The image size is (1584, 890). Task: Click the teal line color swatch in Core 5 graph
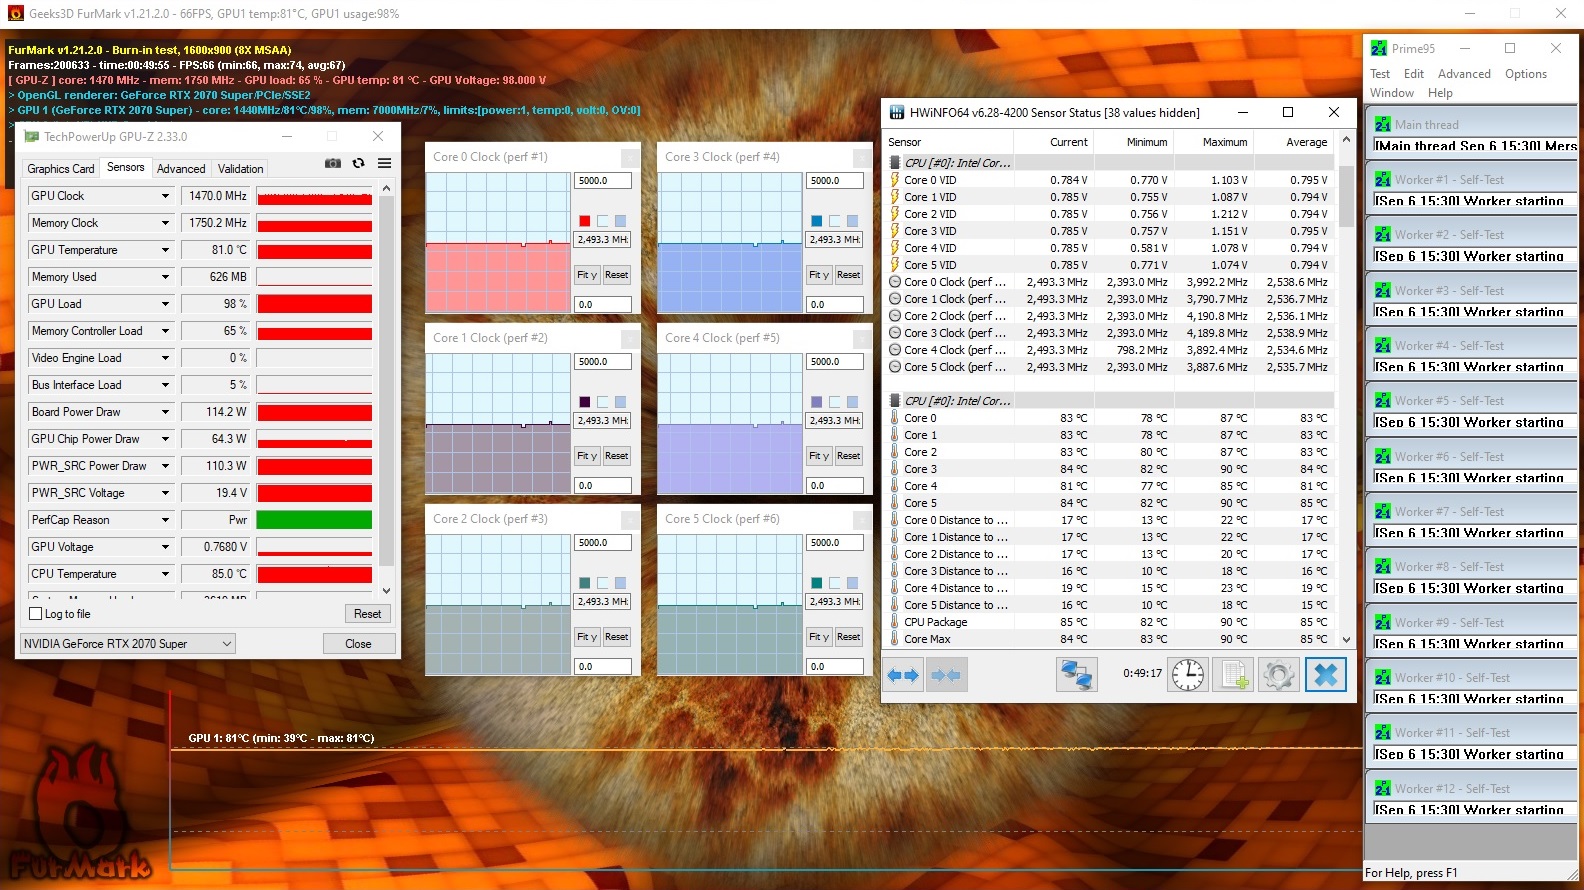817,583
